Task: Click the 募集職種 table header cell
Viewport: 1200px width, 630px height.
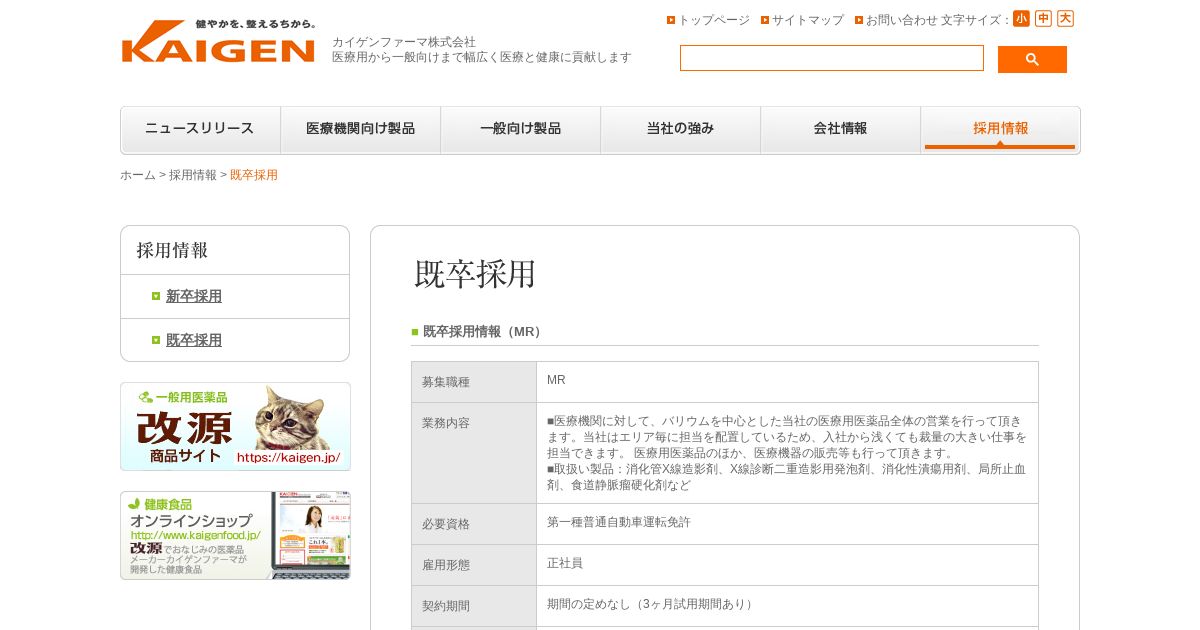Action: tap(474, 382)
